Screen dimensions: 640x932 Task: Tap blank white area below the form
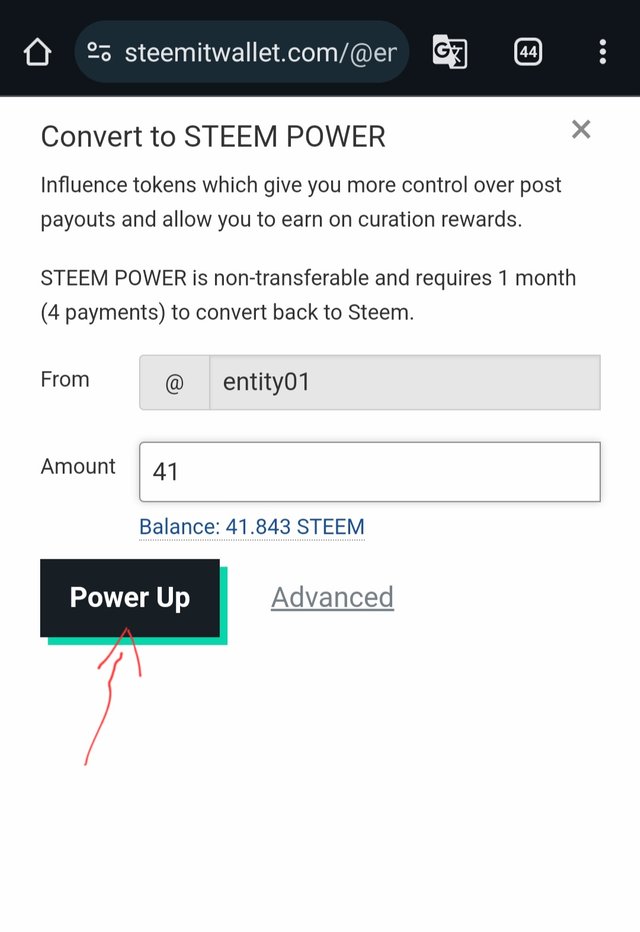pyautogui.click(x=400, y=800)
